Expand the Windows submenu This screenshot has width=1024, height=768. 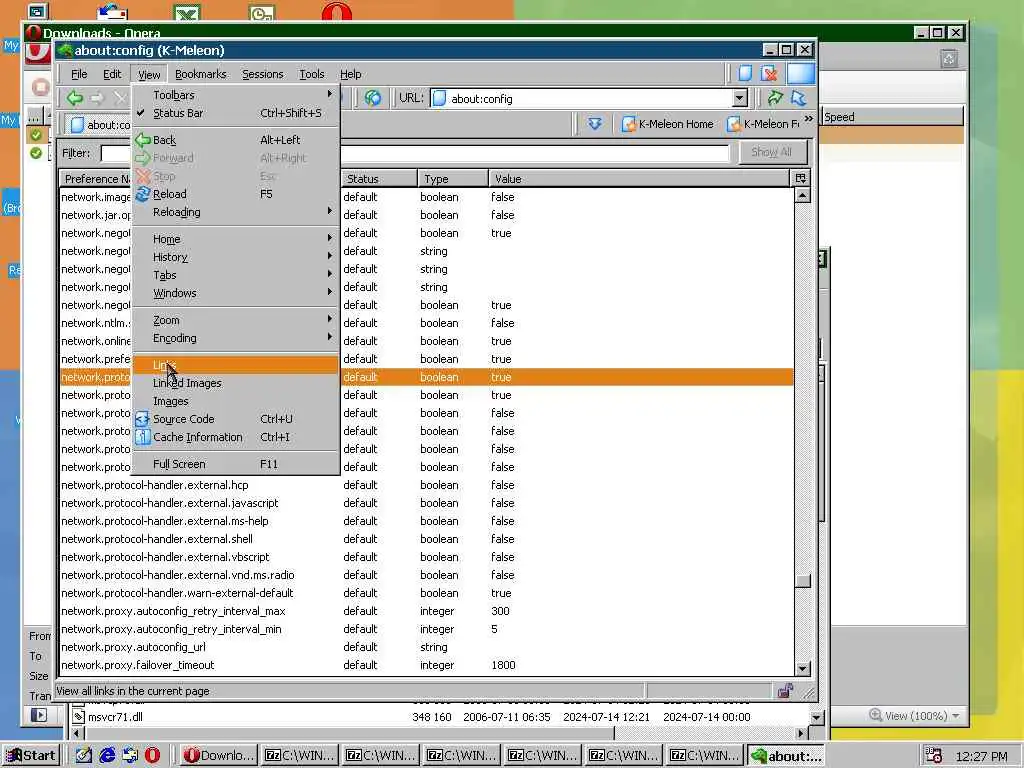click(x=235, y=293)
